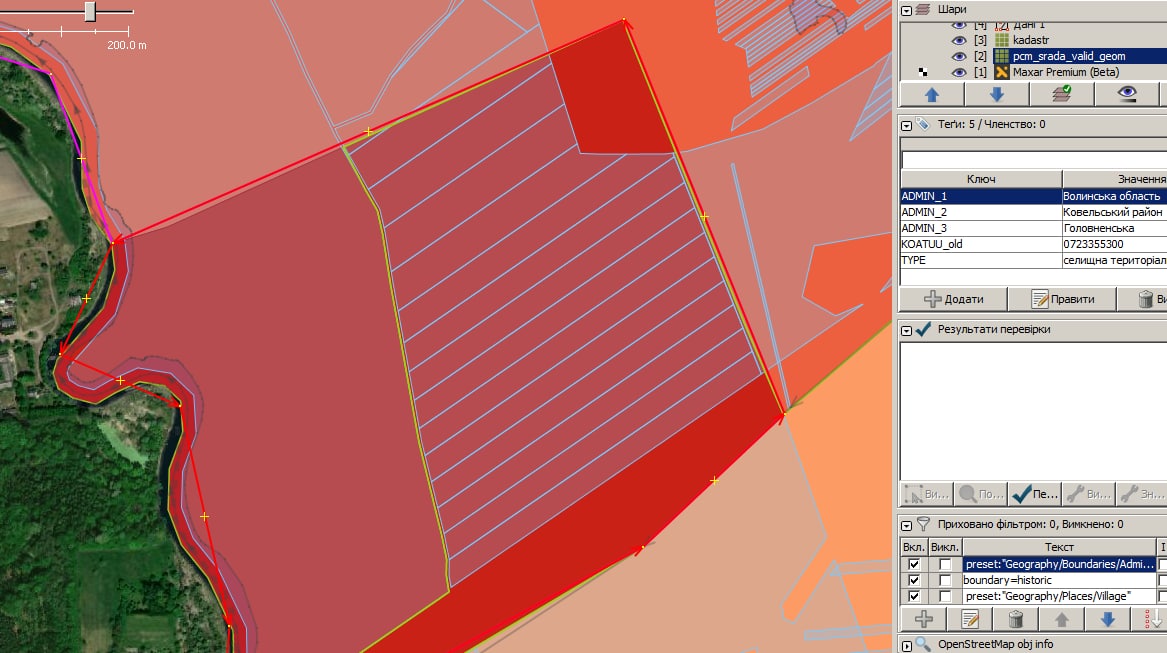Edit the selected filter with the notepad icon
Image resolution: width=1167 pixels, height=653 pixels.
point(970,619)
